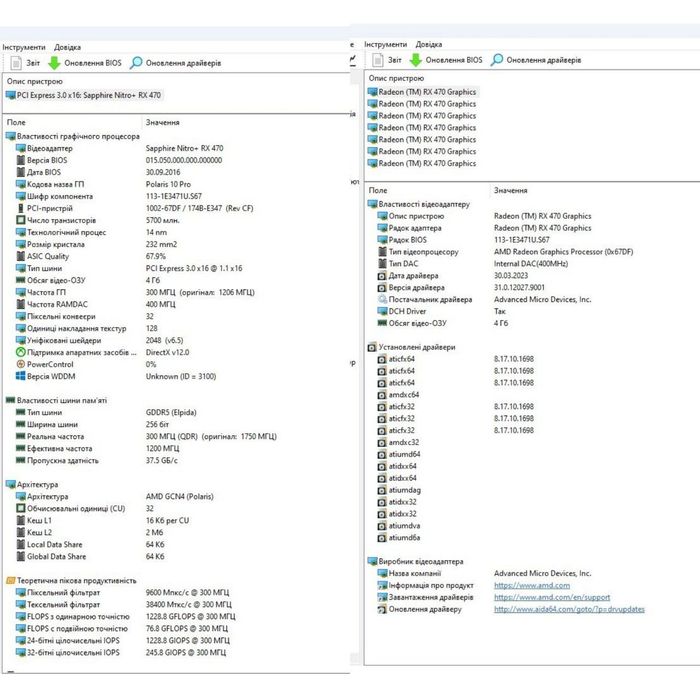
Task: Select the ASIC Quality row
Action: click(91, 256)
